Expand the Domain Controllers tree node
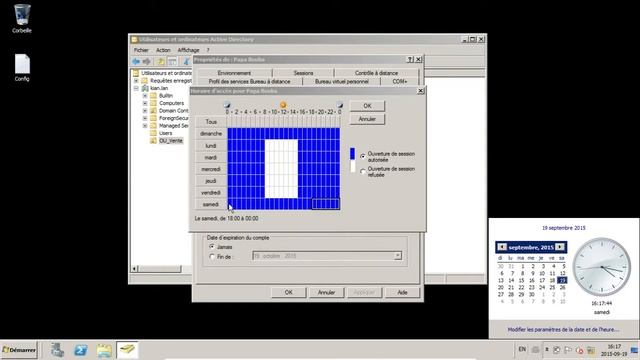 click(x=145, y=111)
